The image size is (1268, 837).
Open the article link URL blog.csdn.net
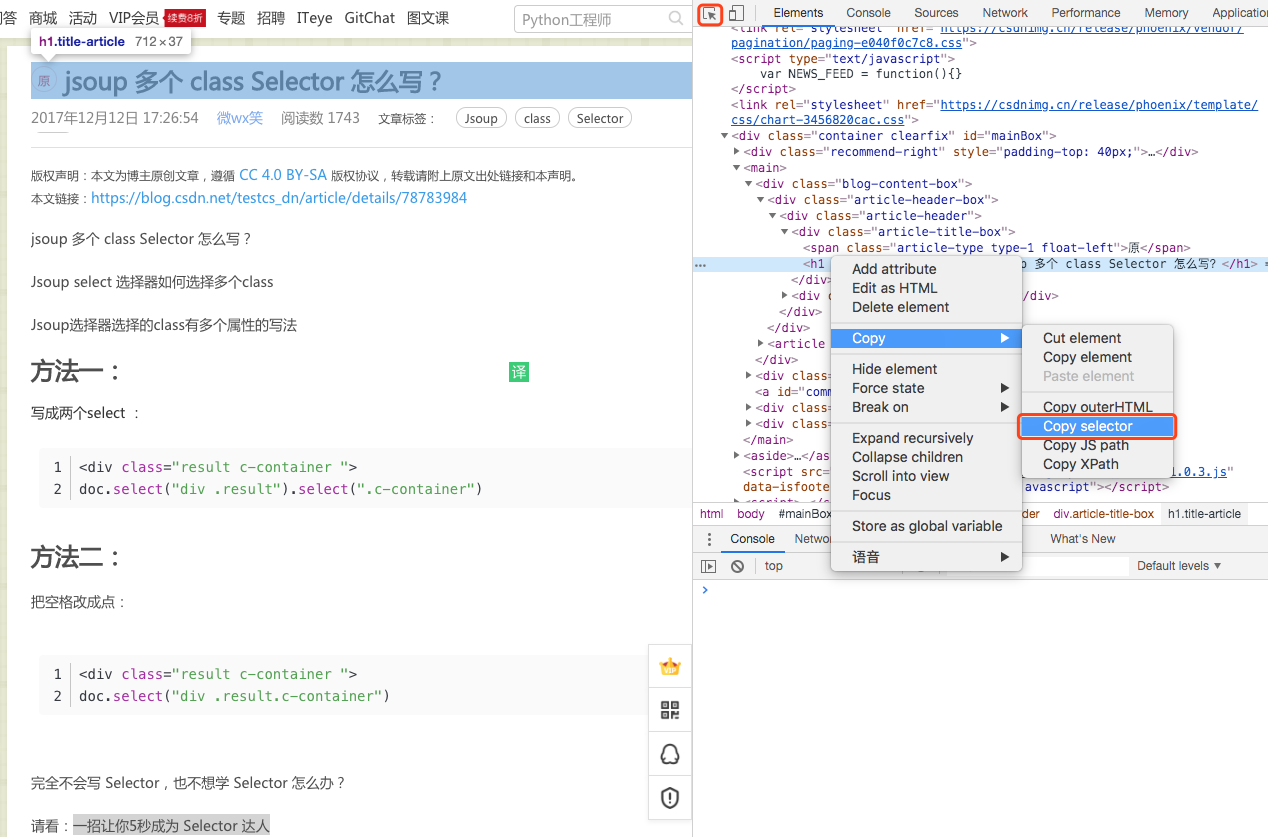[278, 198]
